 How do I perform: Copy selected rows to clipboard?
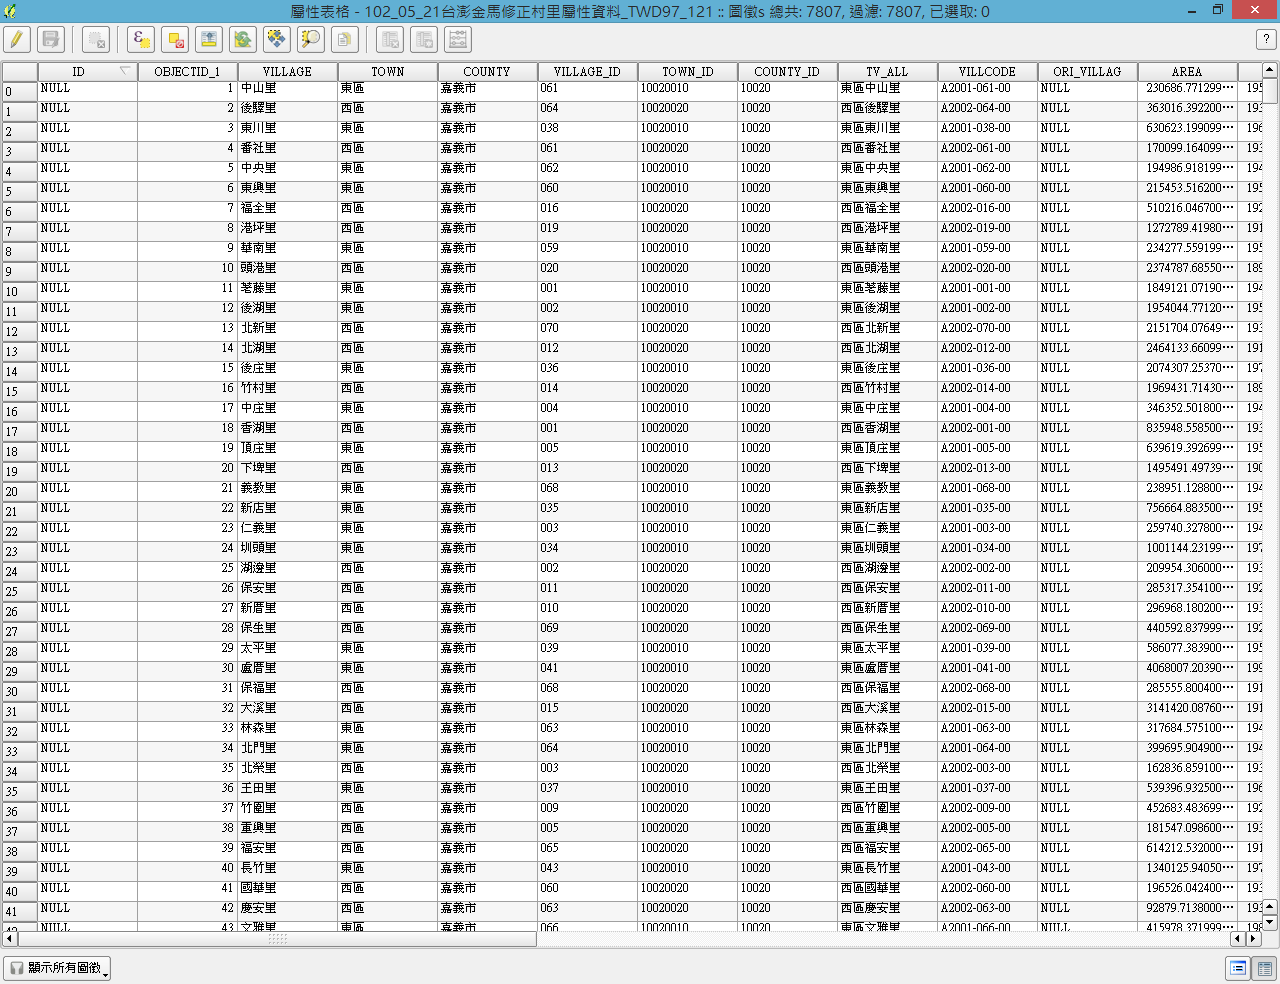click(x=345, y=40)
